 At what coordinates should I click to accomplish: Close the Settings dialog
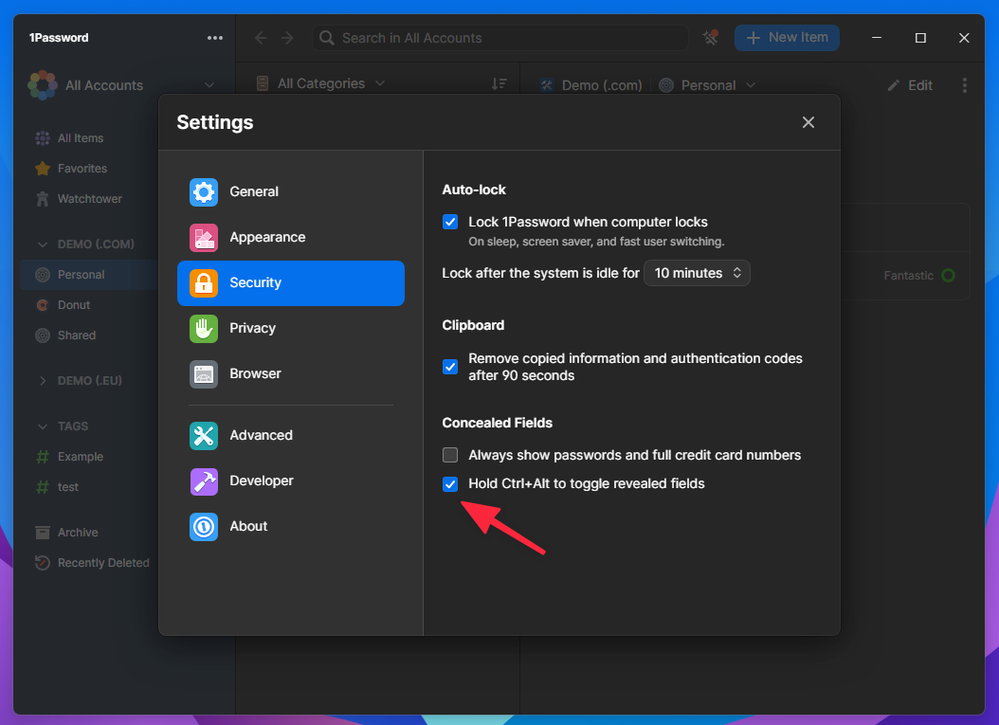pos(808,122)
